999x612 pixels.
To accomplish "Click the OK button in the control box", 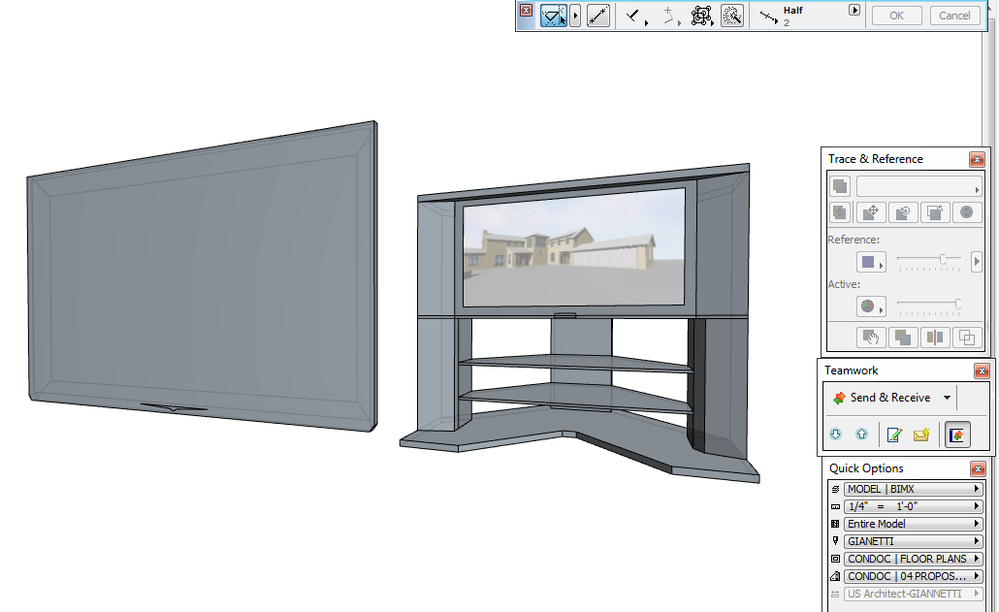I will click(x=896, y=15).
